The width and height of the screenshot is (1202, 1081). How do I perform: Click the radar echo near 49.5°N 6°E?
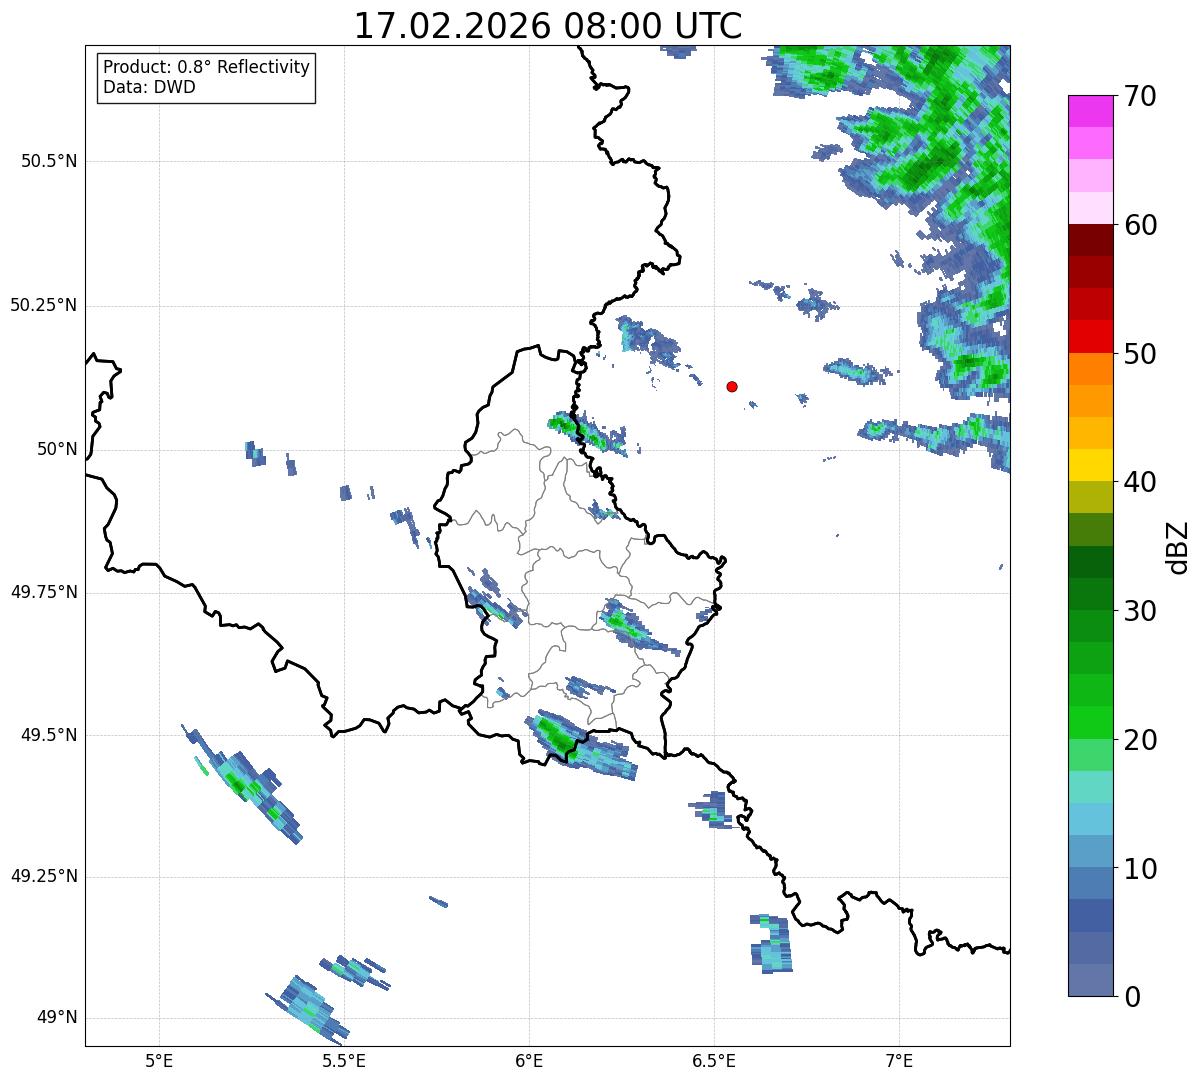pyautogui.click(x=575, y=745)
